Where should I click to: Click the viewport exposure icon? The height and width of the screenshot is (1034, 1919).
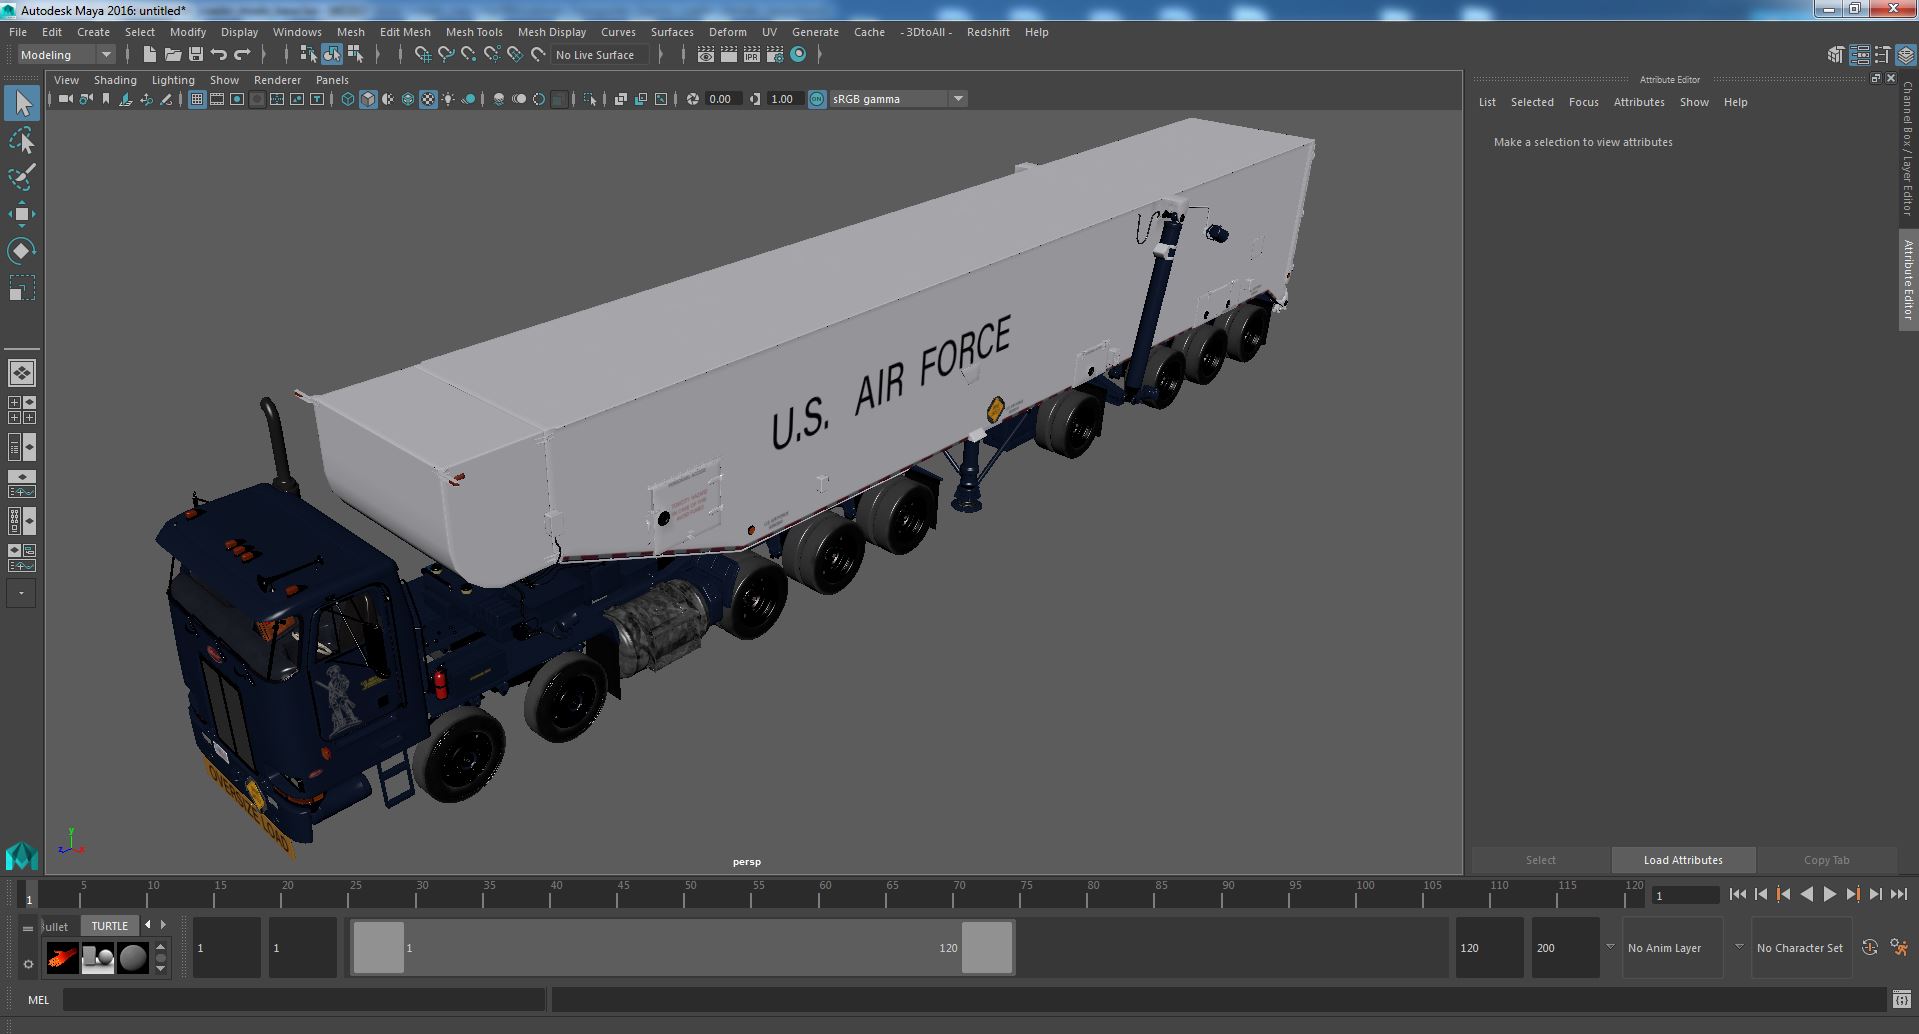(x=692, y=99)
